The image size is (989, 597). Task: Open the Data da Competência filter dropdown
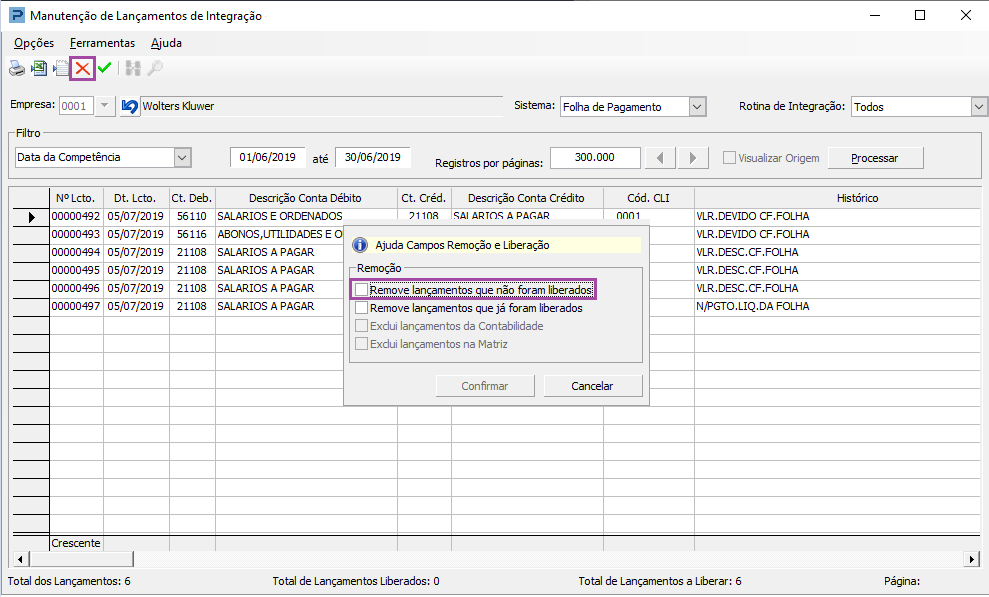(x=181, y=157)
